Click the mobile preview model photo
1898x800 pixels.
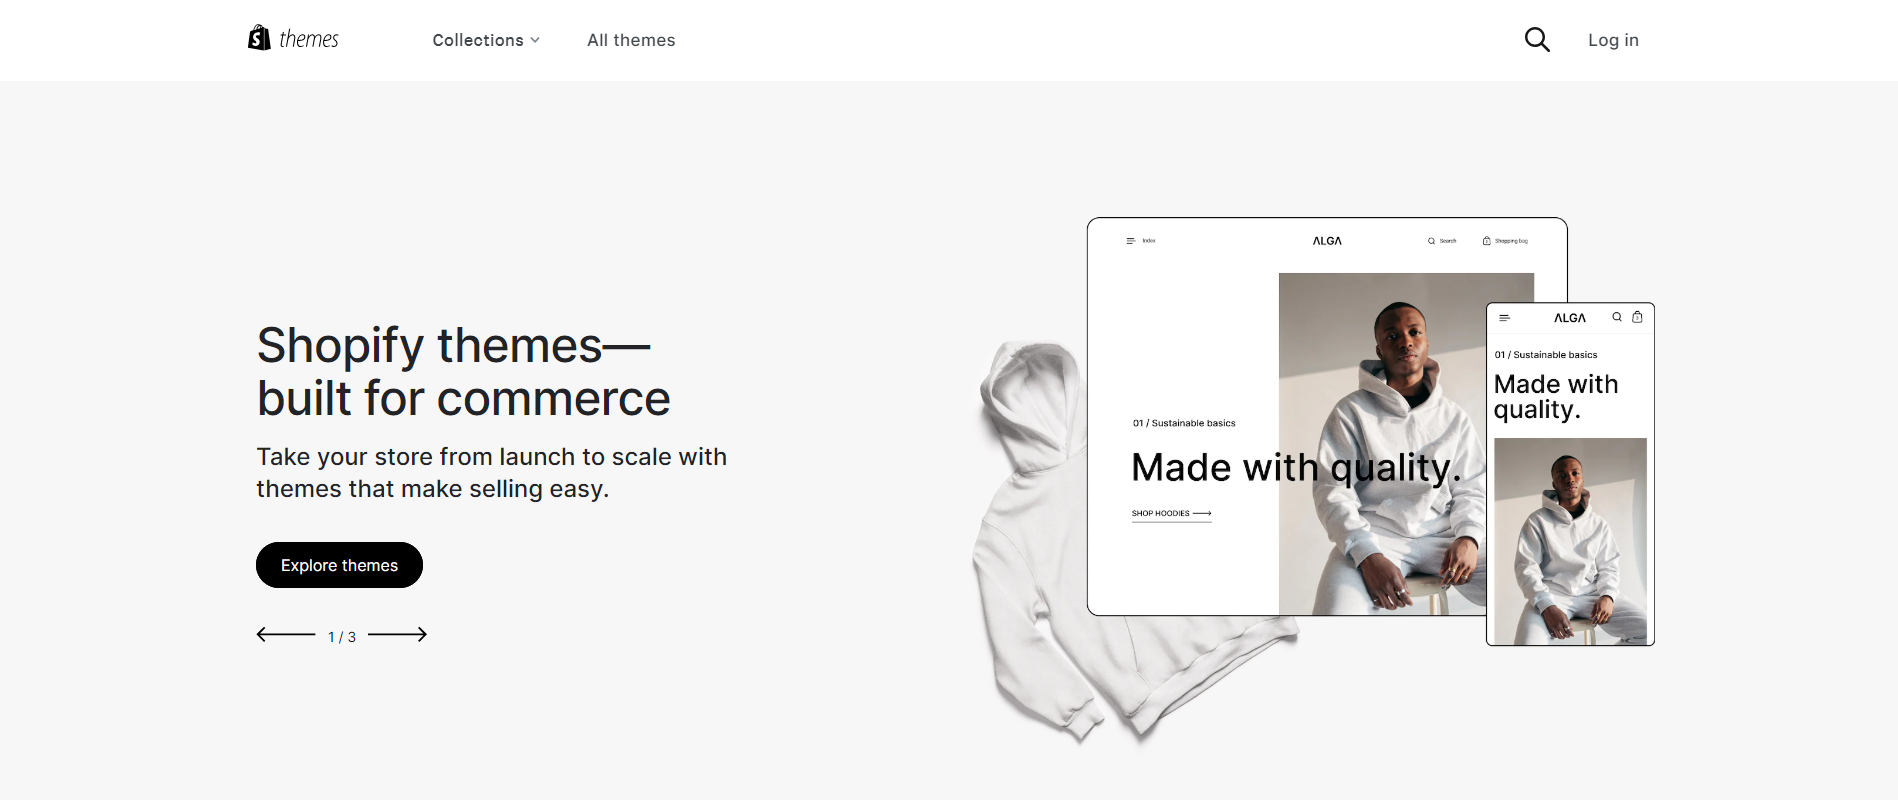click(x=1570, y=541)
